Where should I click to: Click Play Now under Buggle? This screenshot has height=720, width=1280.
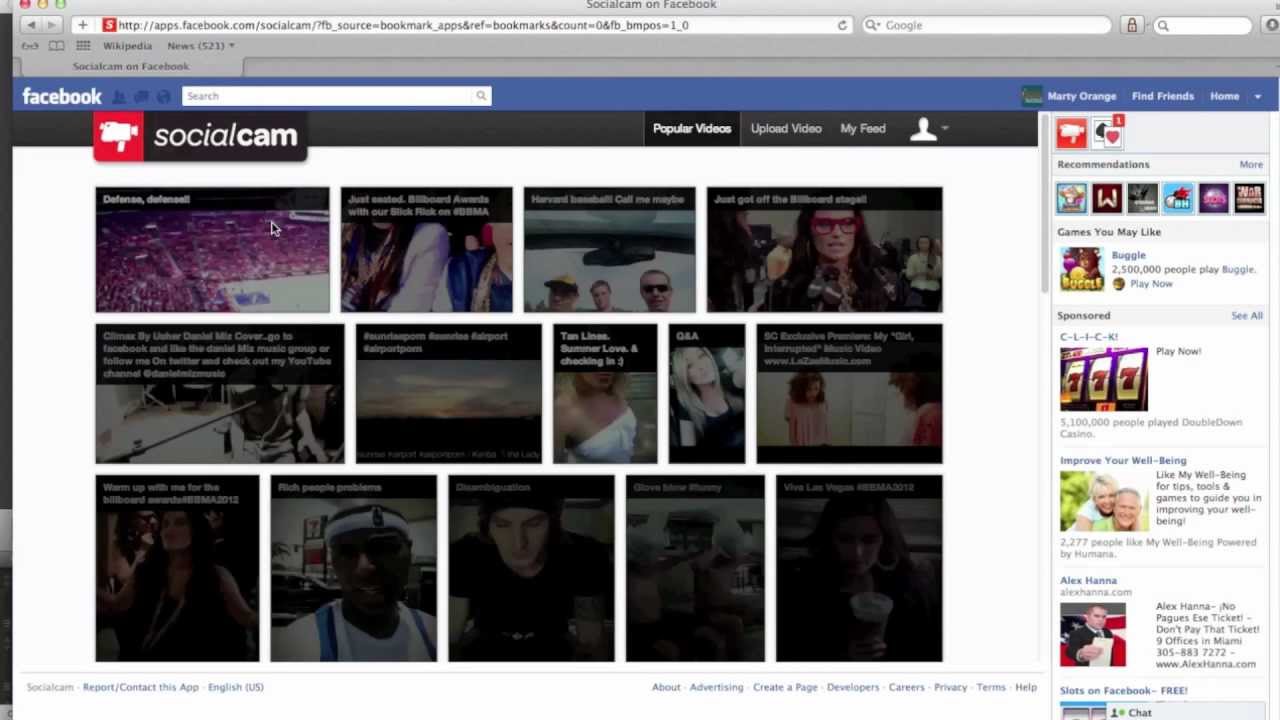coord(1151,284)
